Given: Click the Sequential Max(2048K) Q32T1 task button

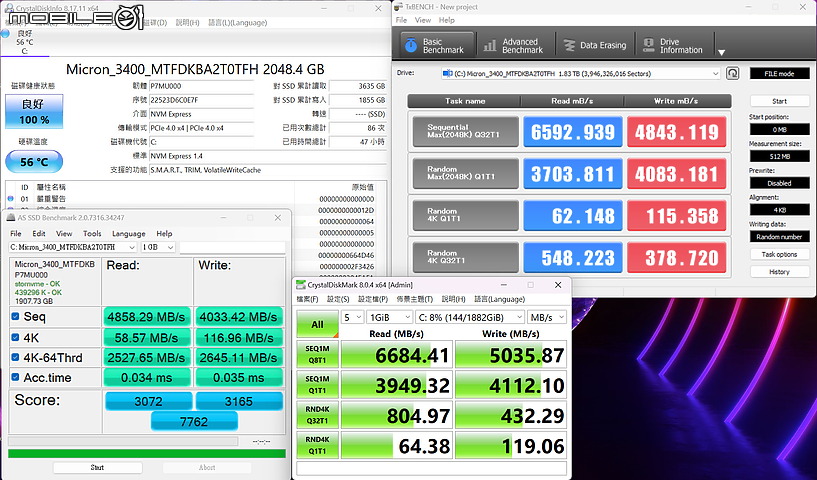Looking at the screenshot, I should 465,131.
